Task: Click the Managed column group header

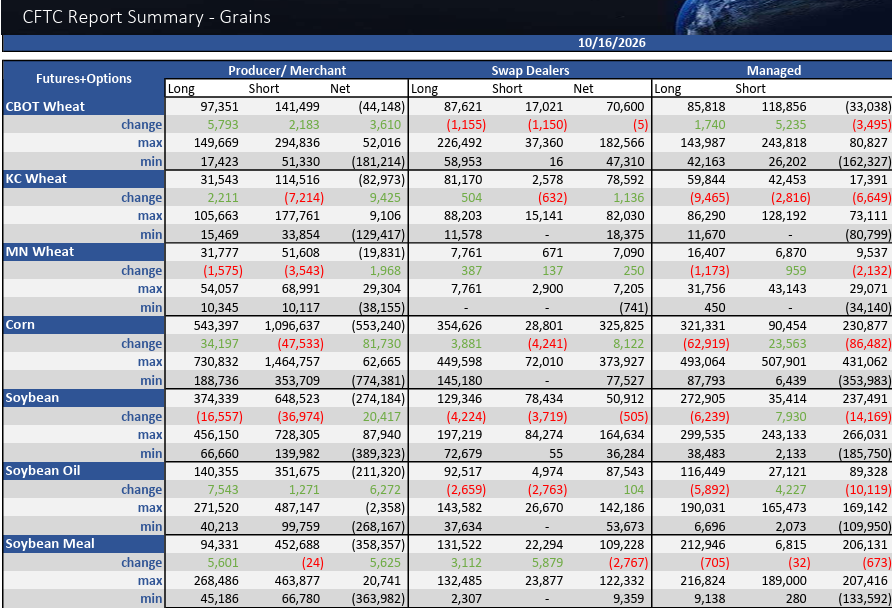Action: (774, 71)
